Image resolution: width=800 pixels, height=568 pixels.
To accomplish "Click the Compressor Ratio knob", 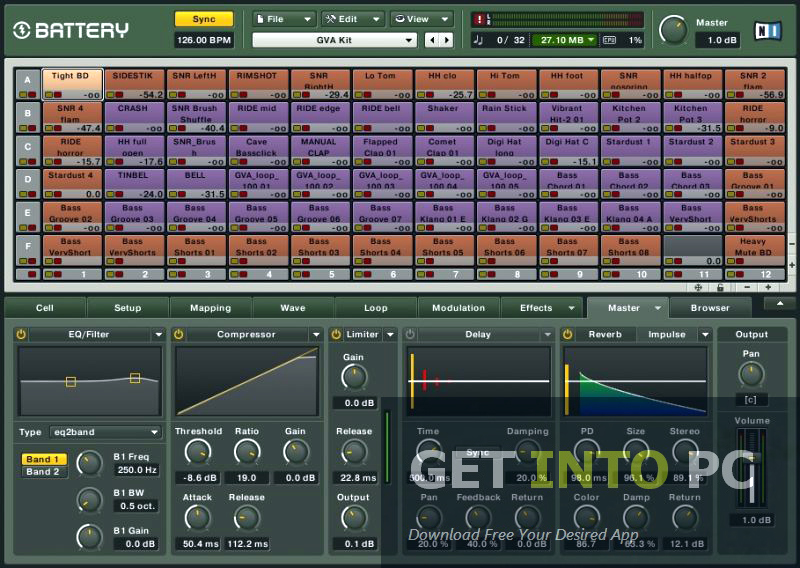I will pos(247,452).
